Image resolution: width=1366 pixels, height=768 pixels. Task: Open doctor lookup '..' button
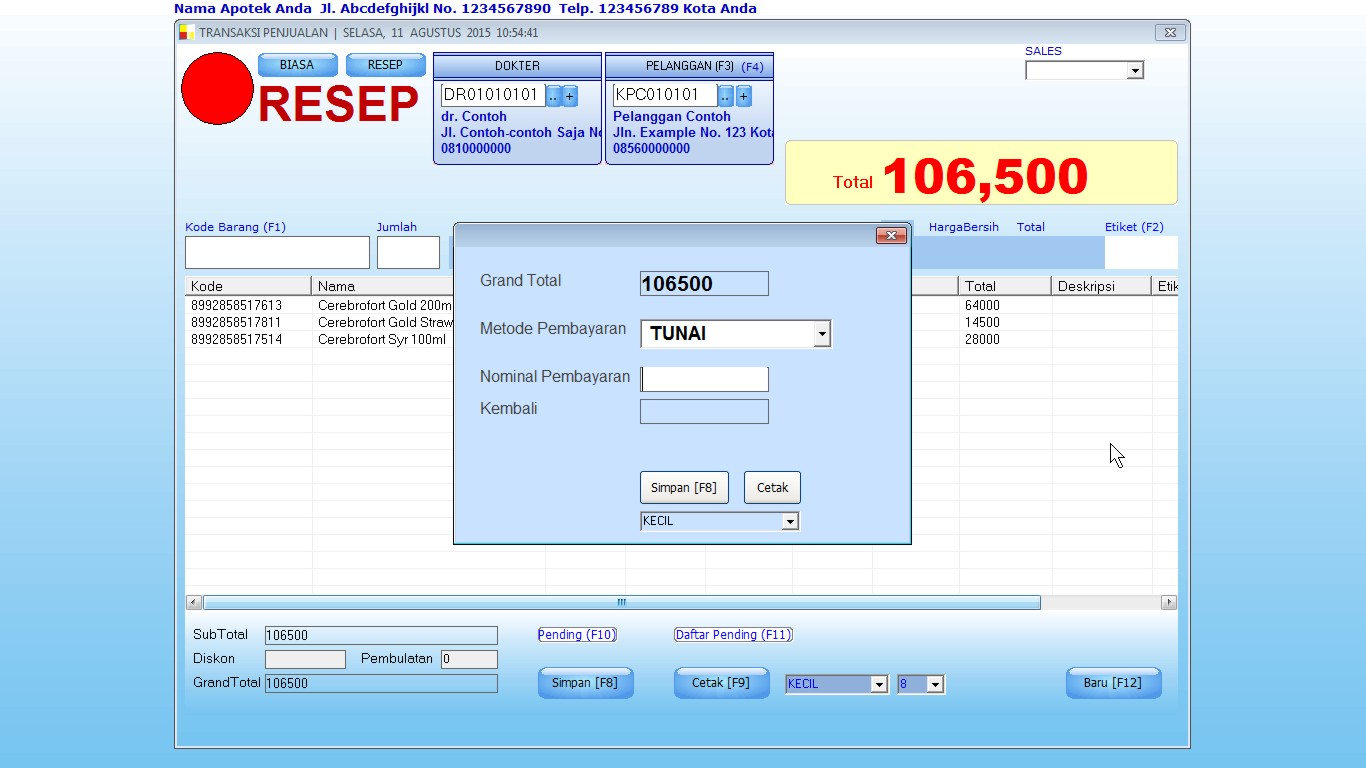point(553,96)
